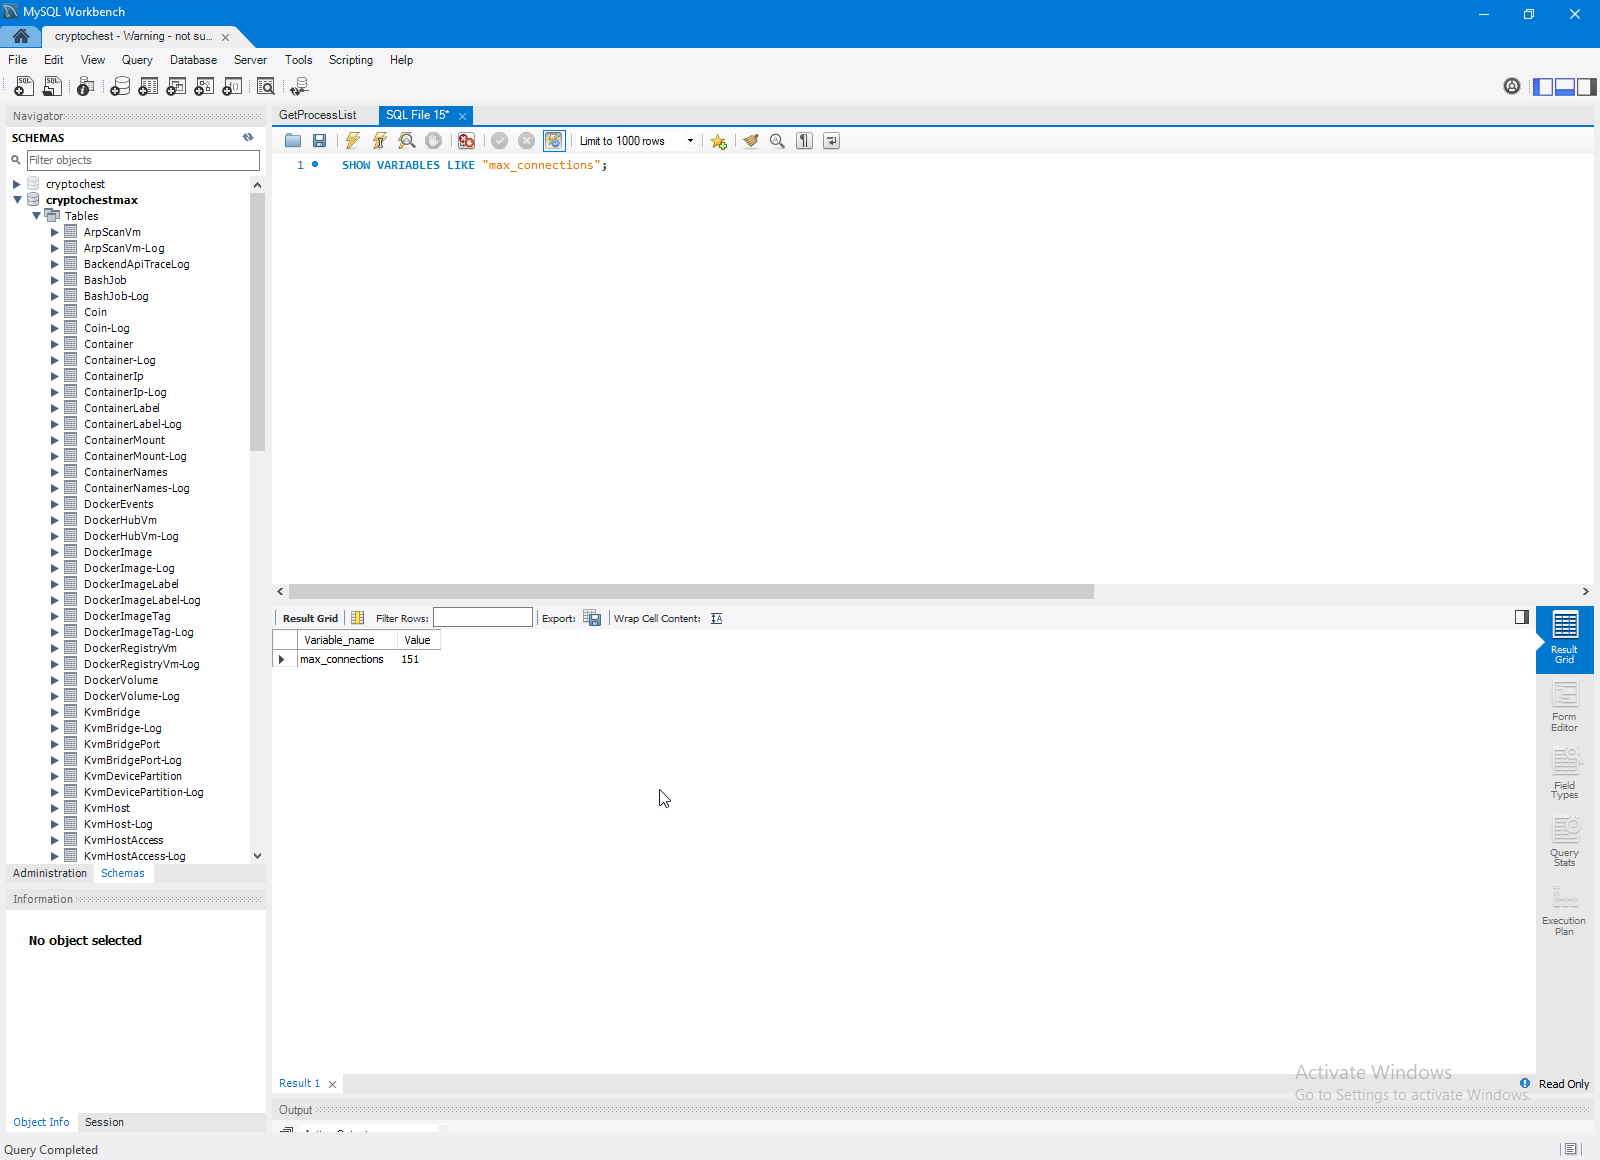Reconnect to DBMS icon
The image size is (1600, 1160).
(299, 87)
